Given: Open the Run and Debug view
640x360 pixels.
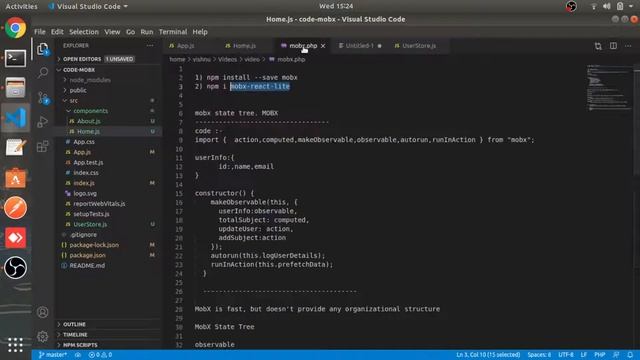Looking at the screenshot, I should coord(43,122).
